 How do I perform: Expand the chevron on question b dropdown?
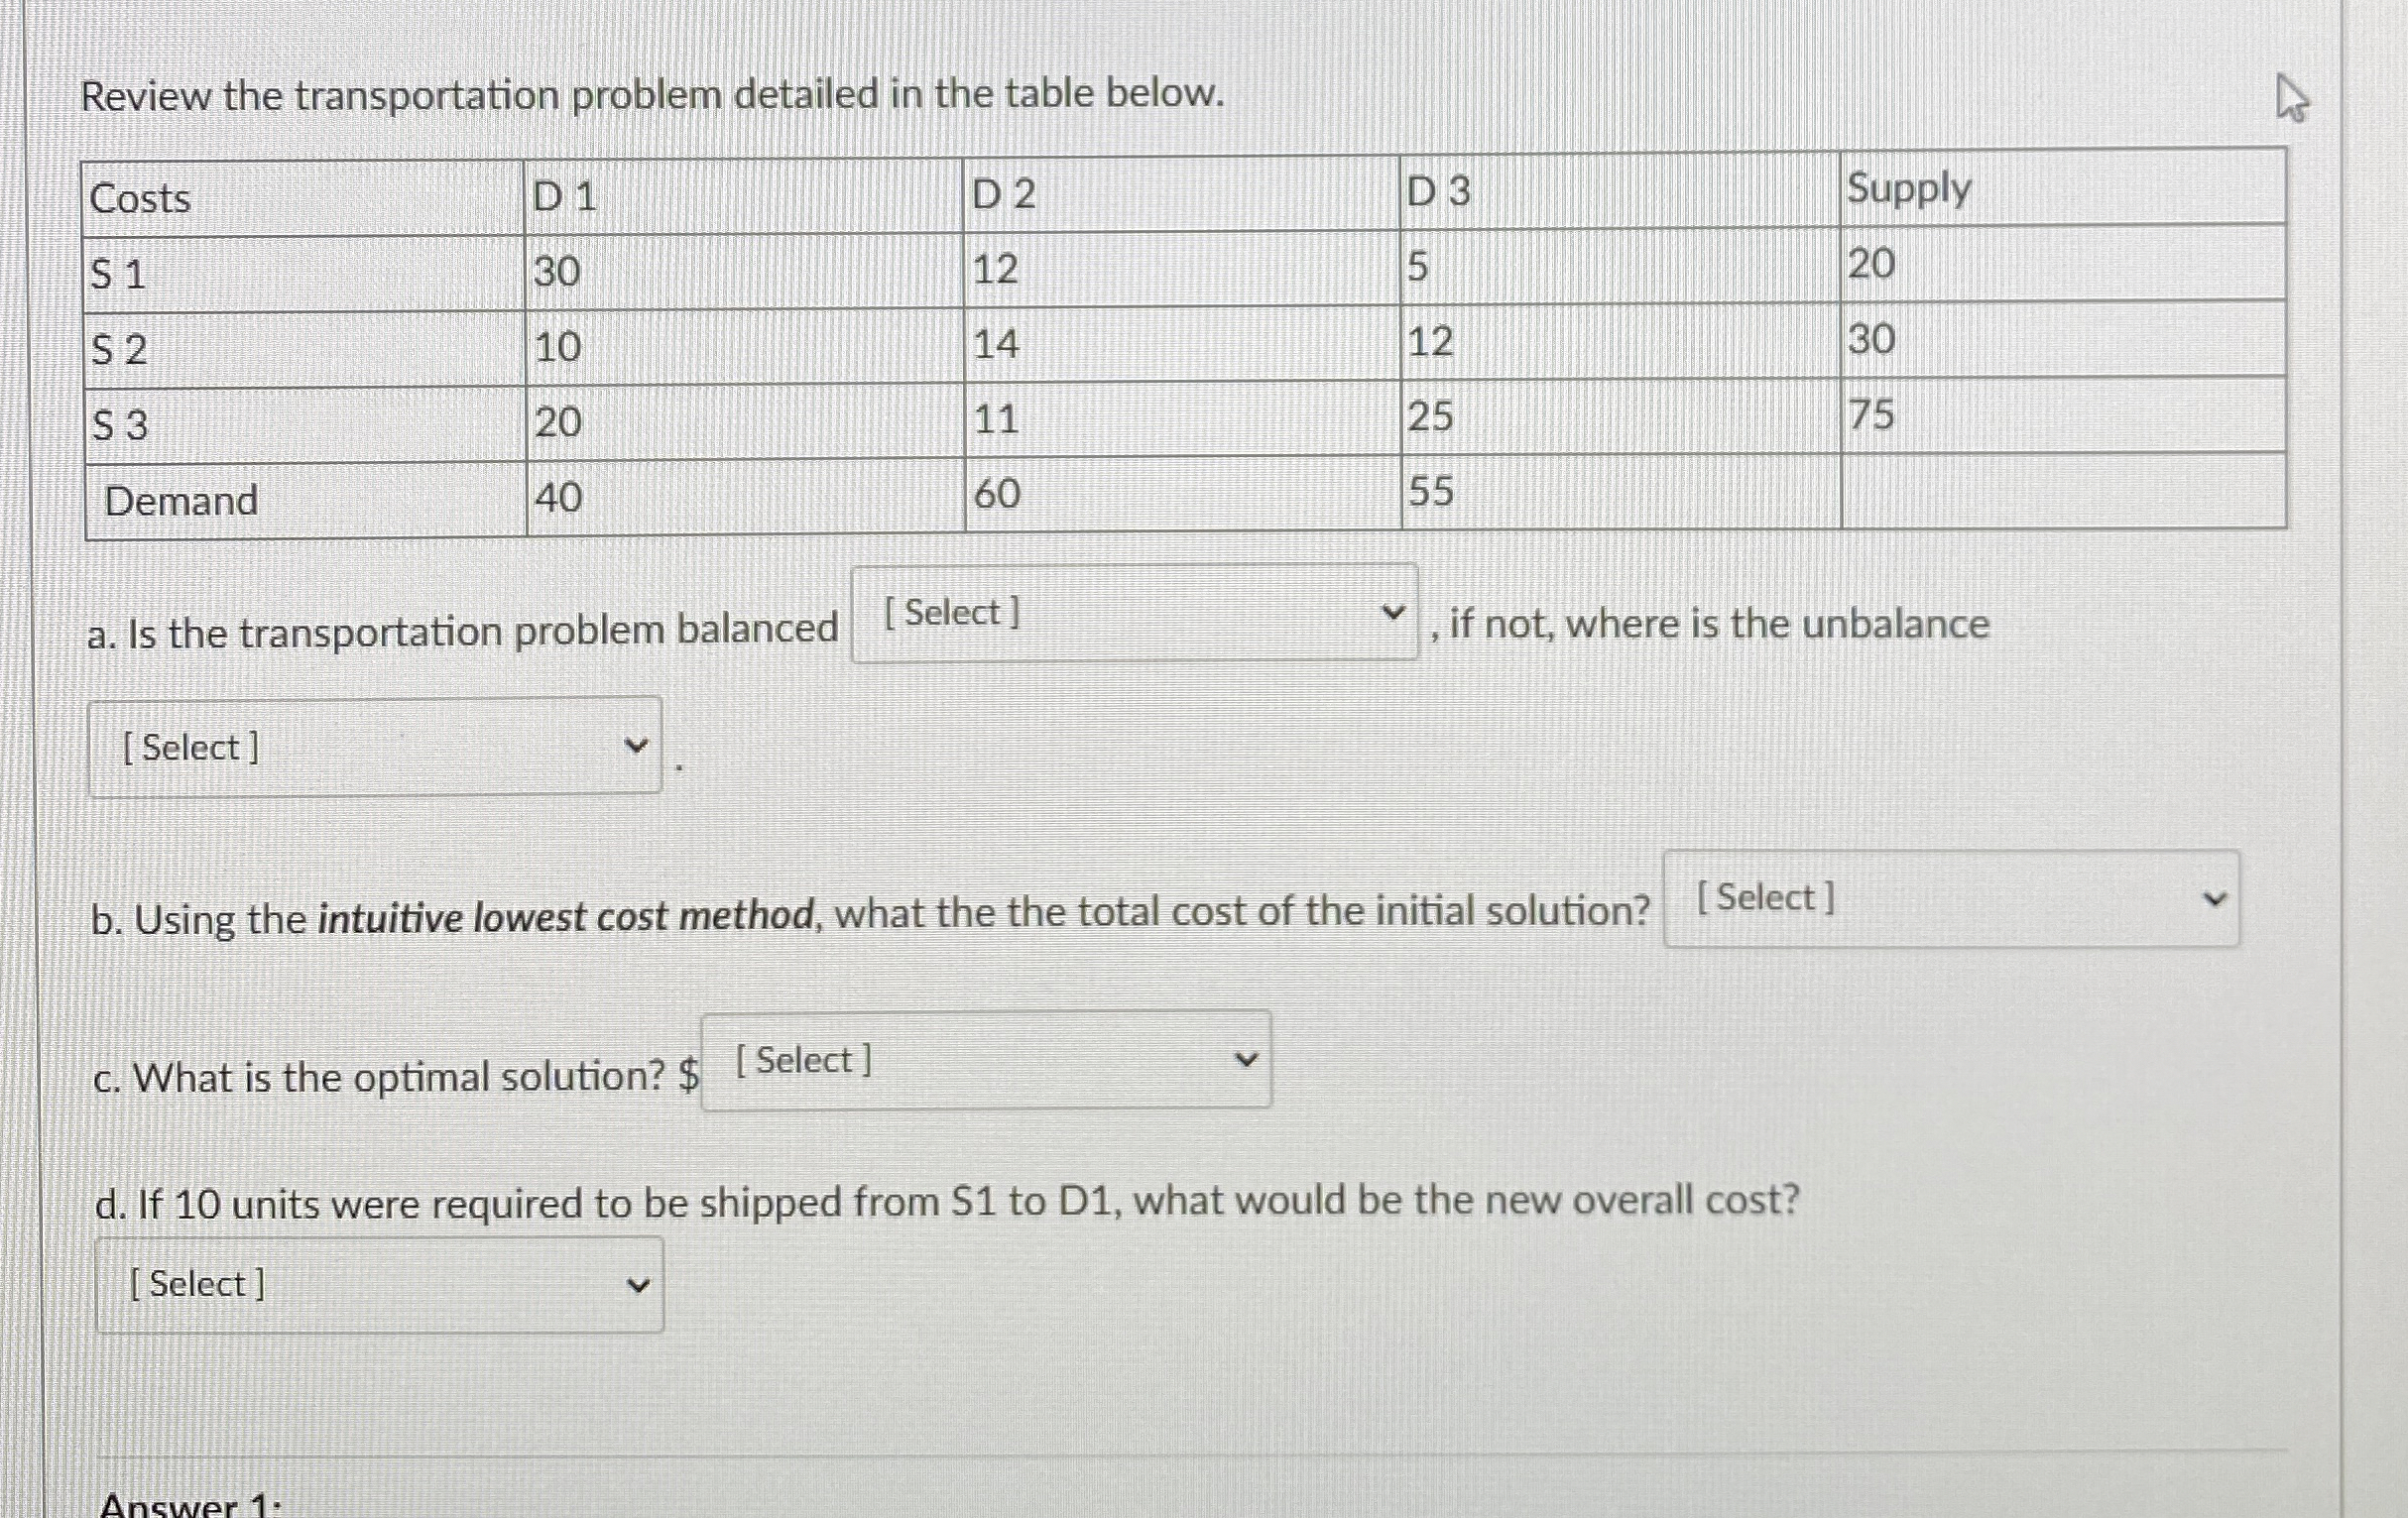click(x=2213, y=898)
